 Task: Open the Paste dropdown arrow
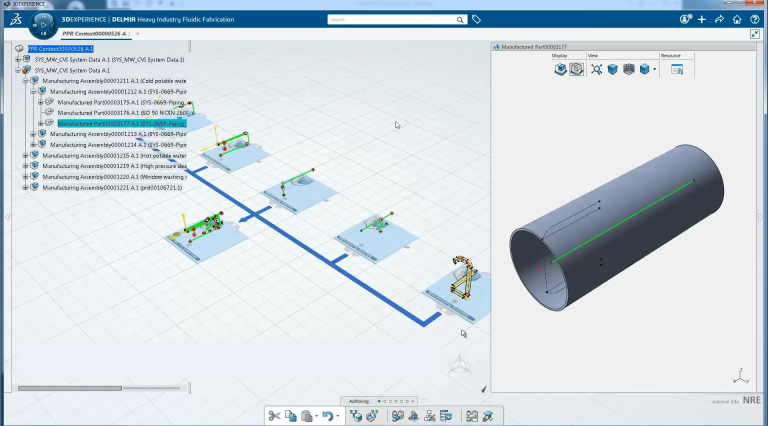click(x=315, y=417)
